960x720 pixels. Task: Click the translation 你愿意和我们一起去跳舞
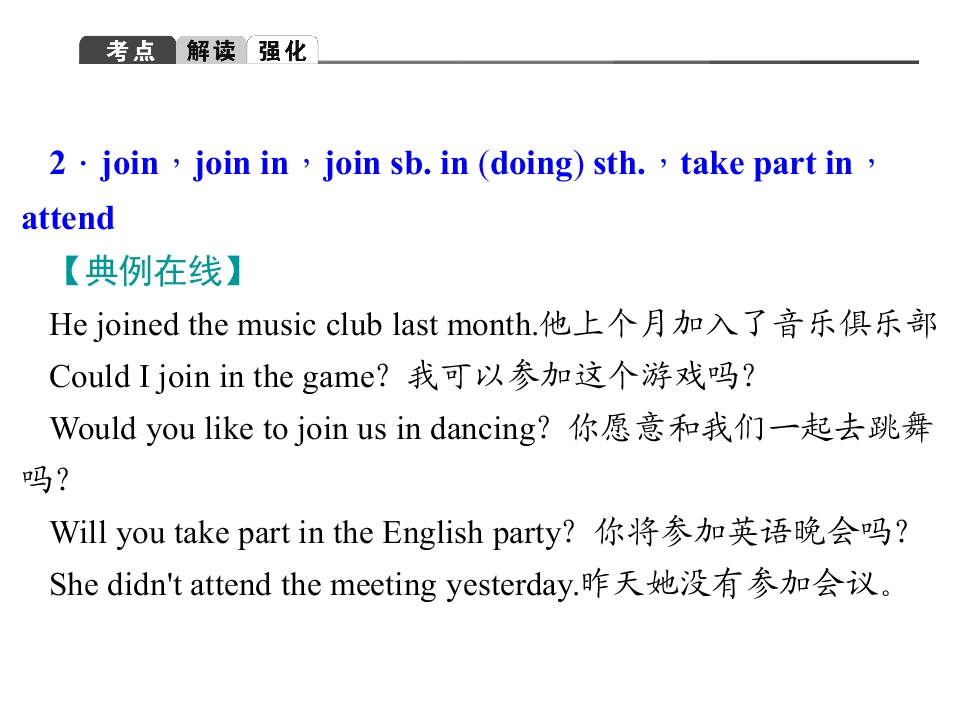click(x=750, y=429)
